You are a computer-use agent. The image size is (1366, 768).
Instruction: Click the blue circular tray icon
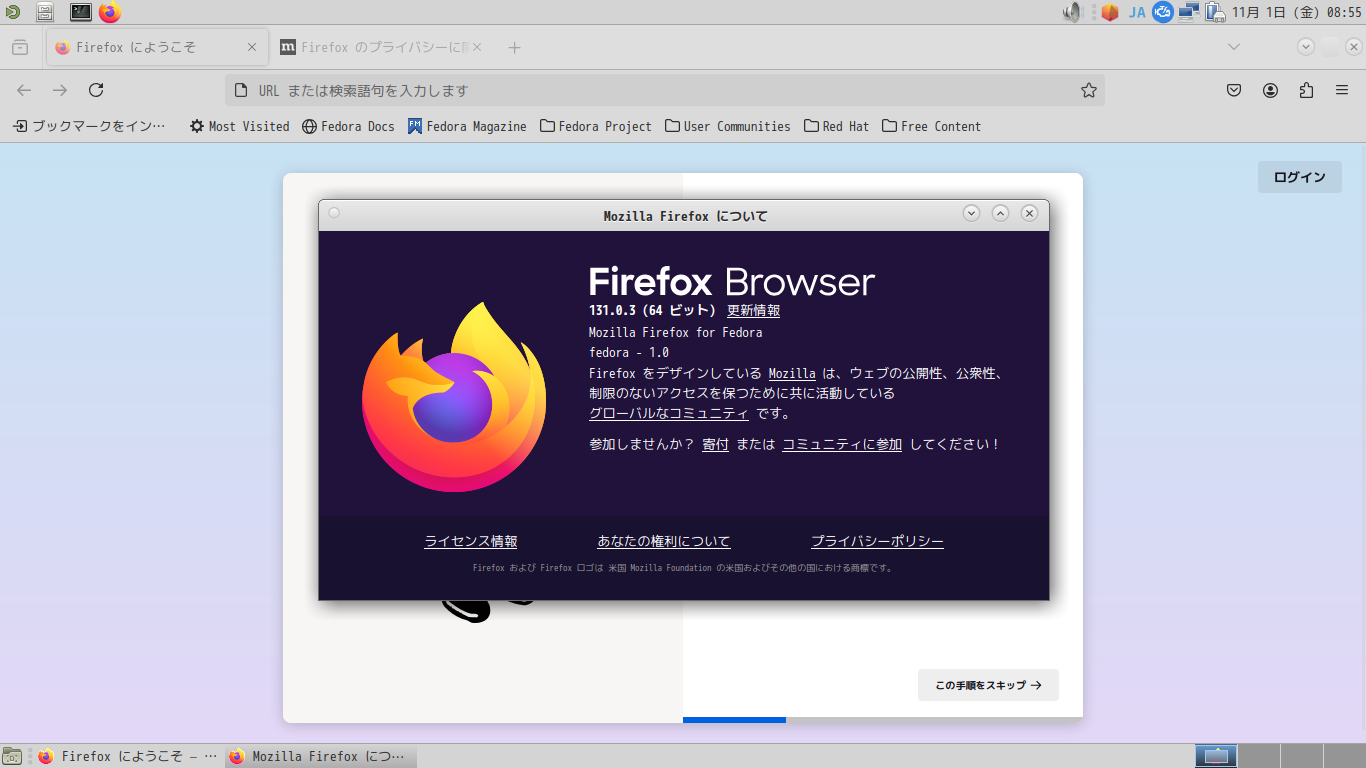pos(1162,12)
